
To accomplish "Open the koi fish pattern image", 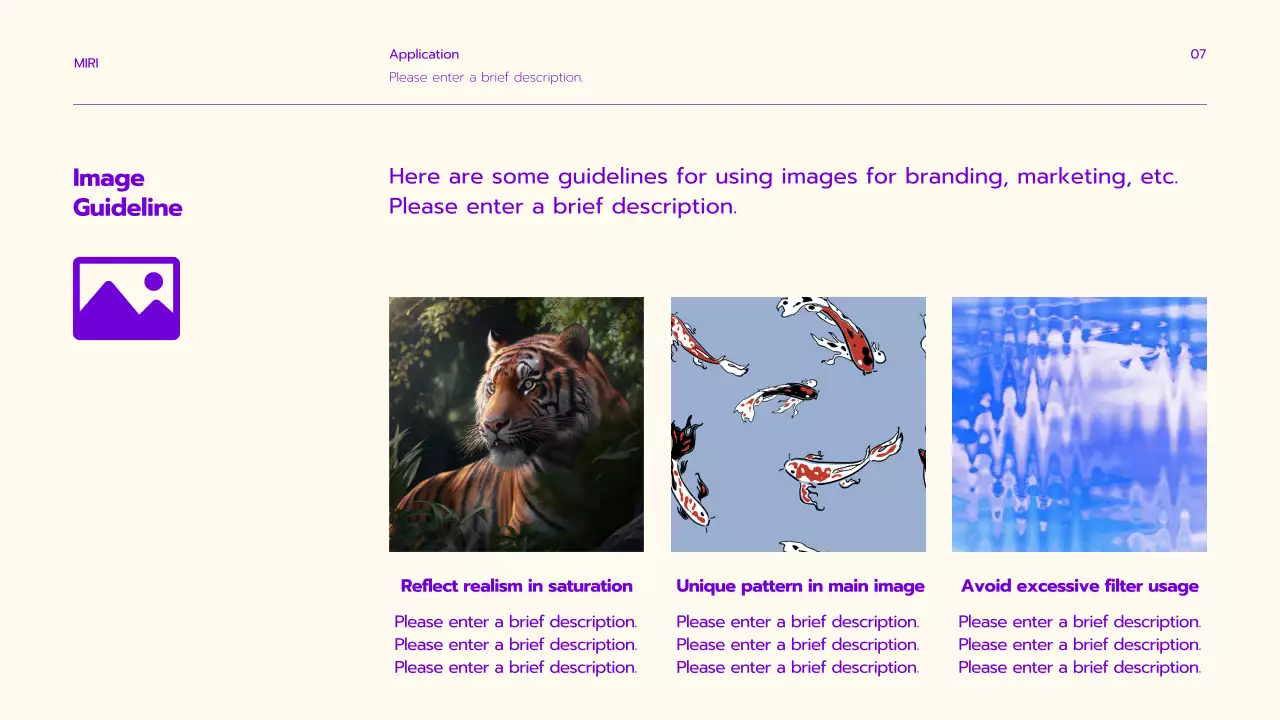I will (798, 424).
